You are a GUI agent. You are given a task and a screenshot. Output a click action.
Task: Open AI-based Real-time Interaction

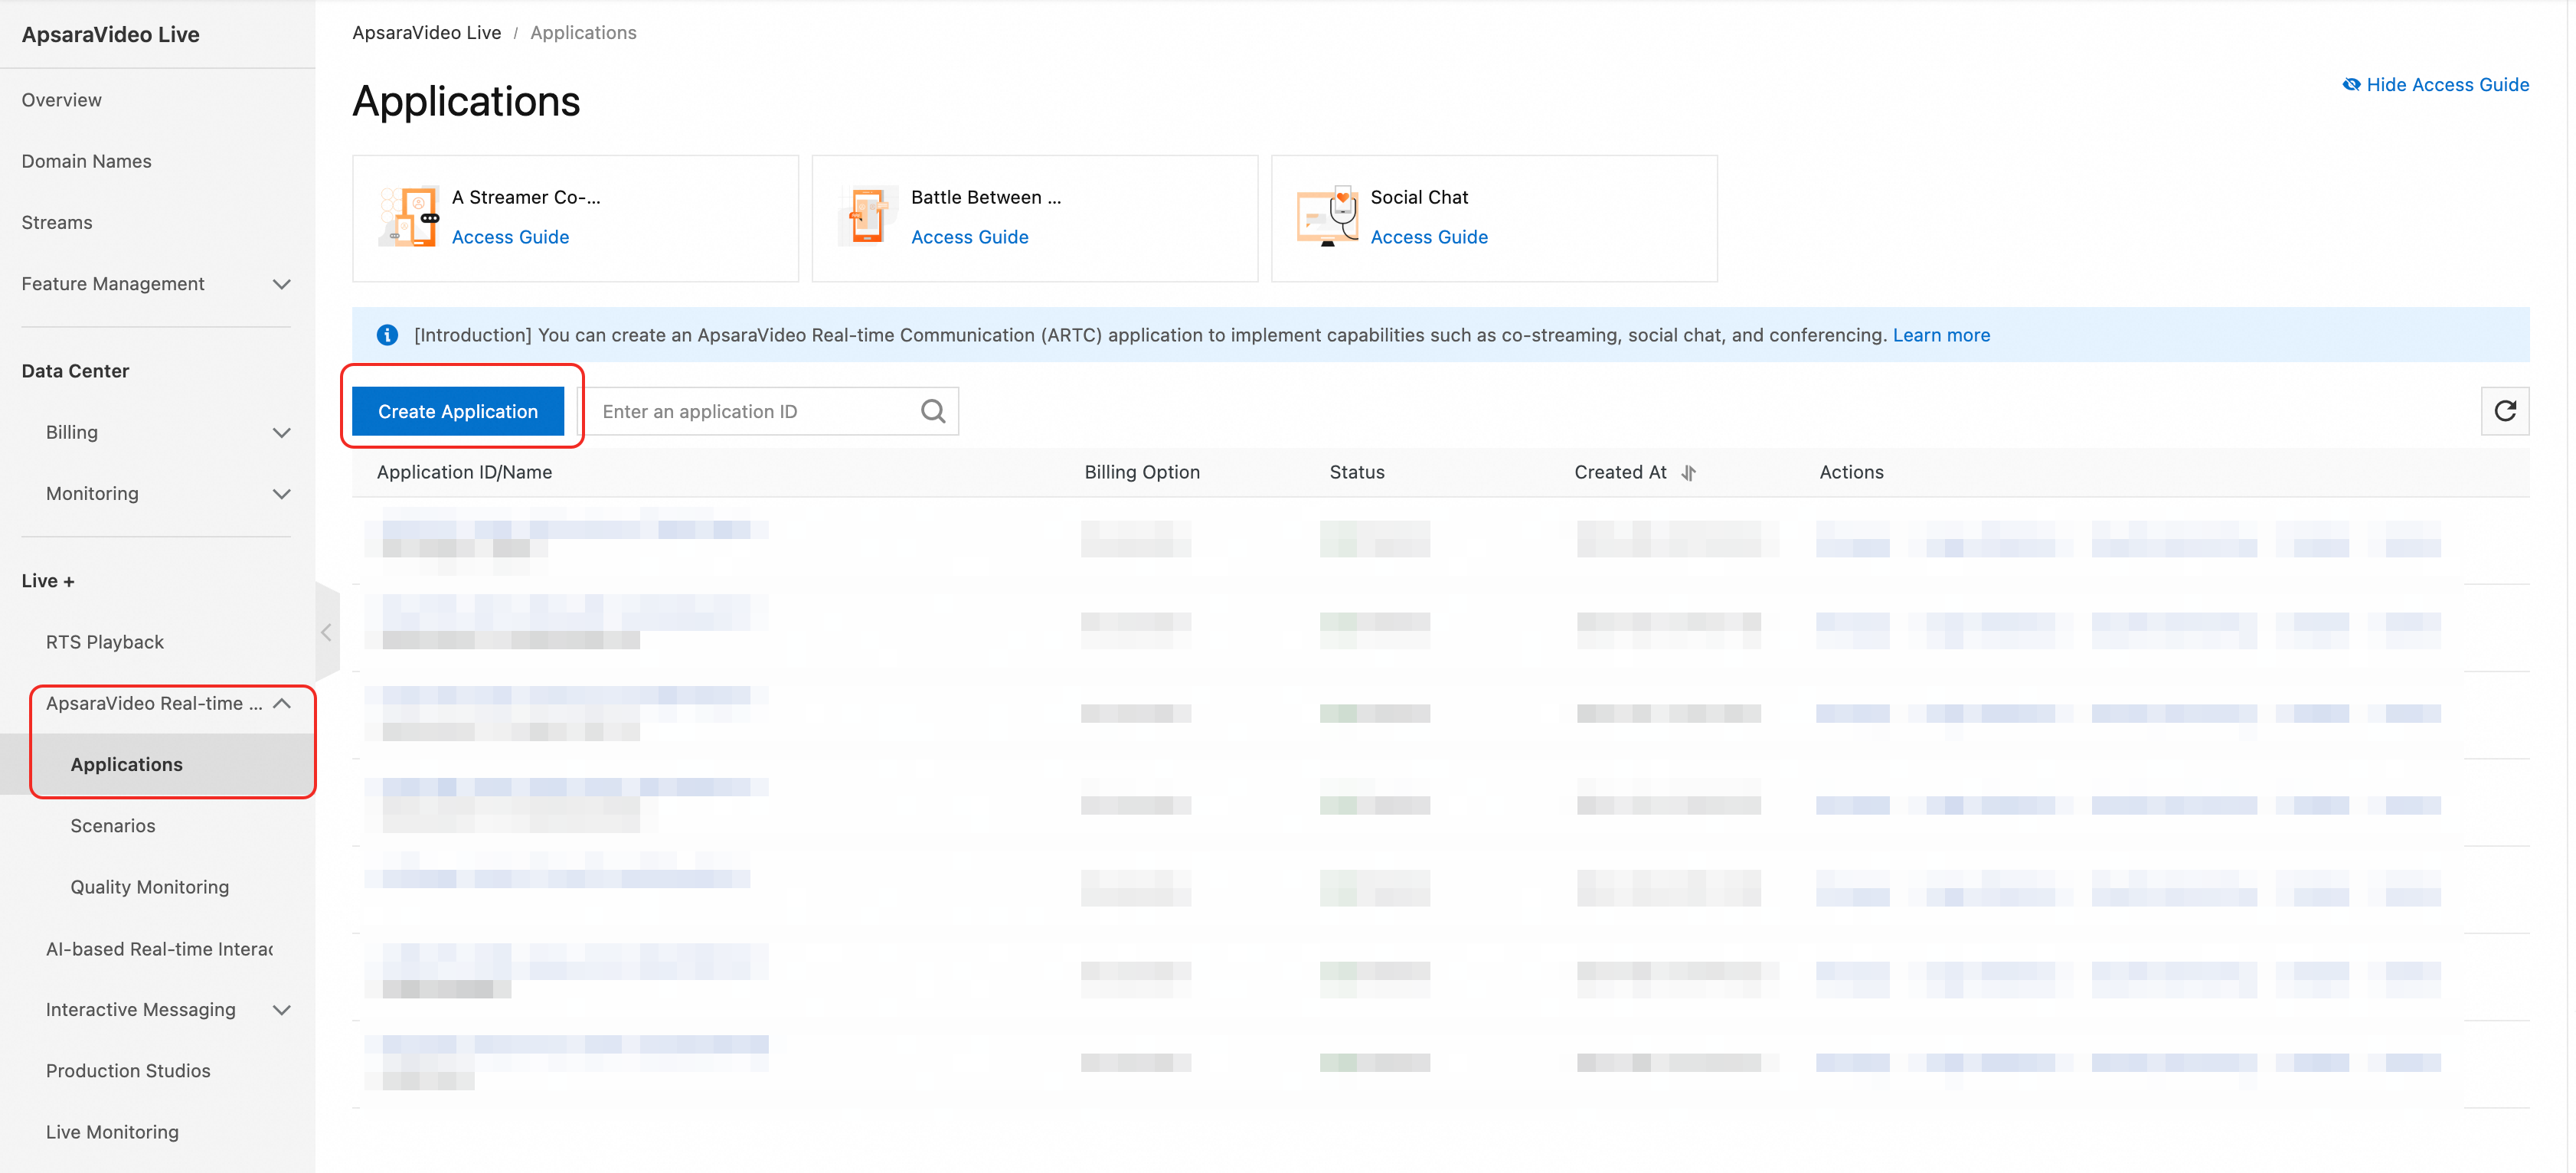[160, 949]
